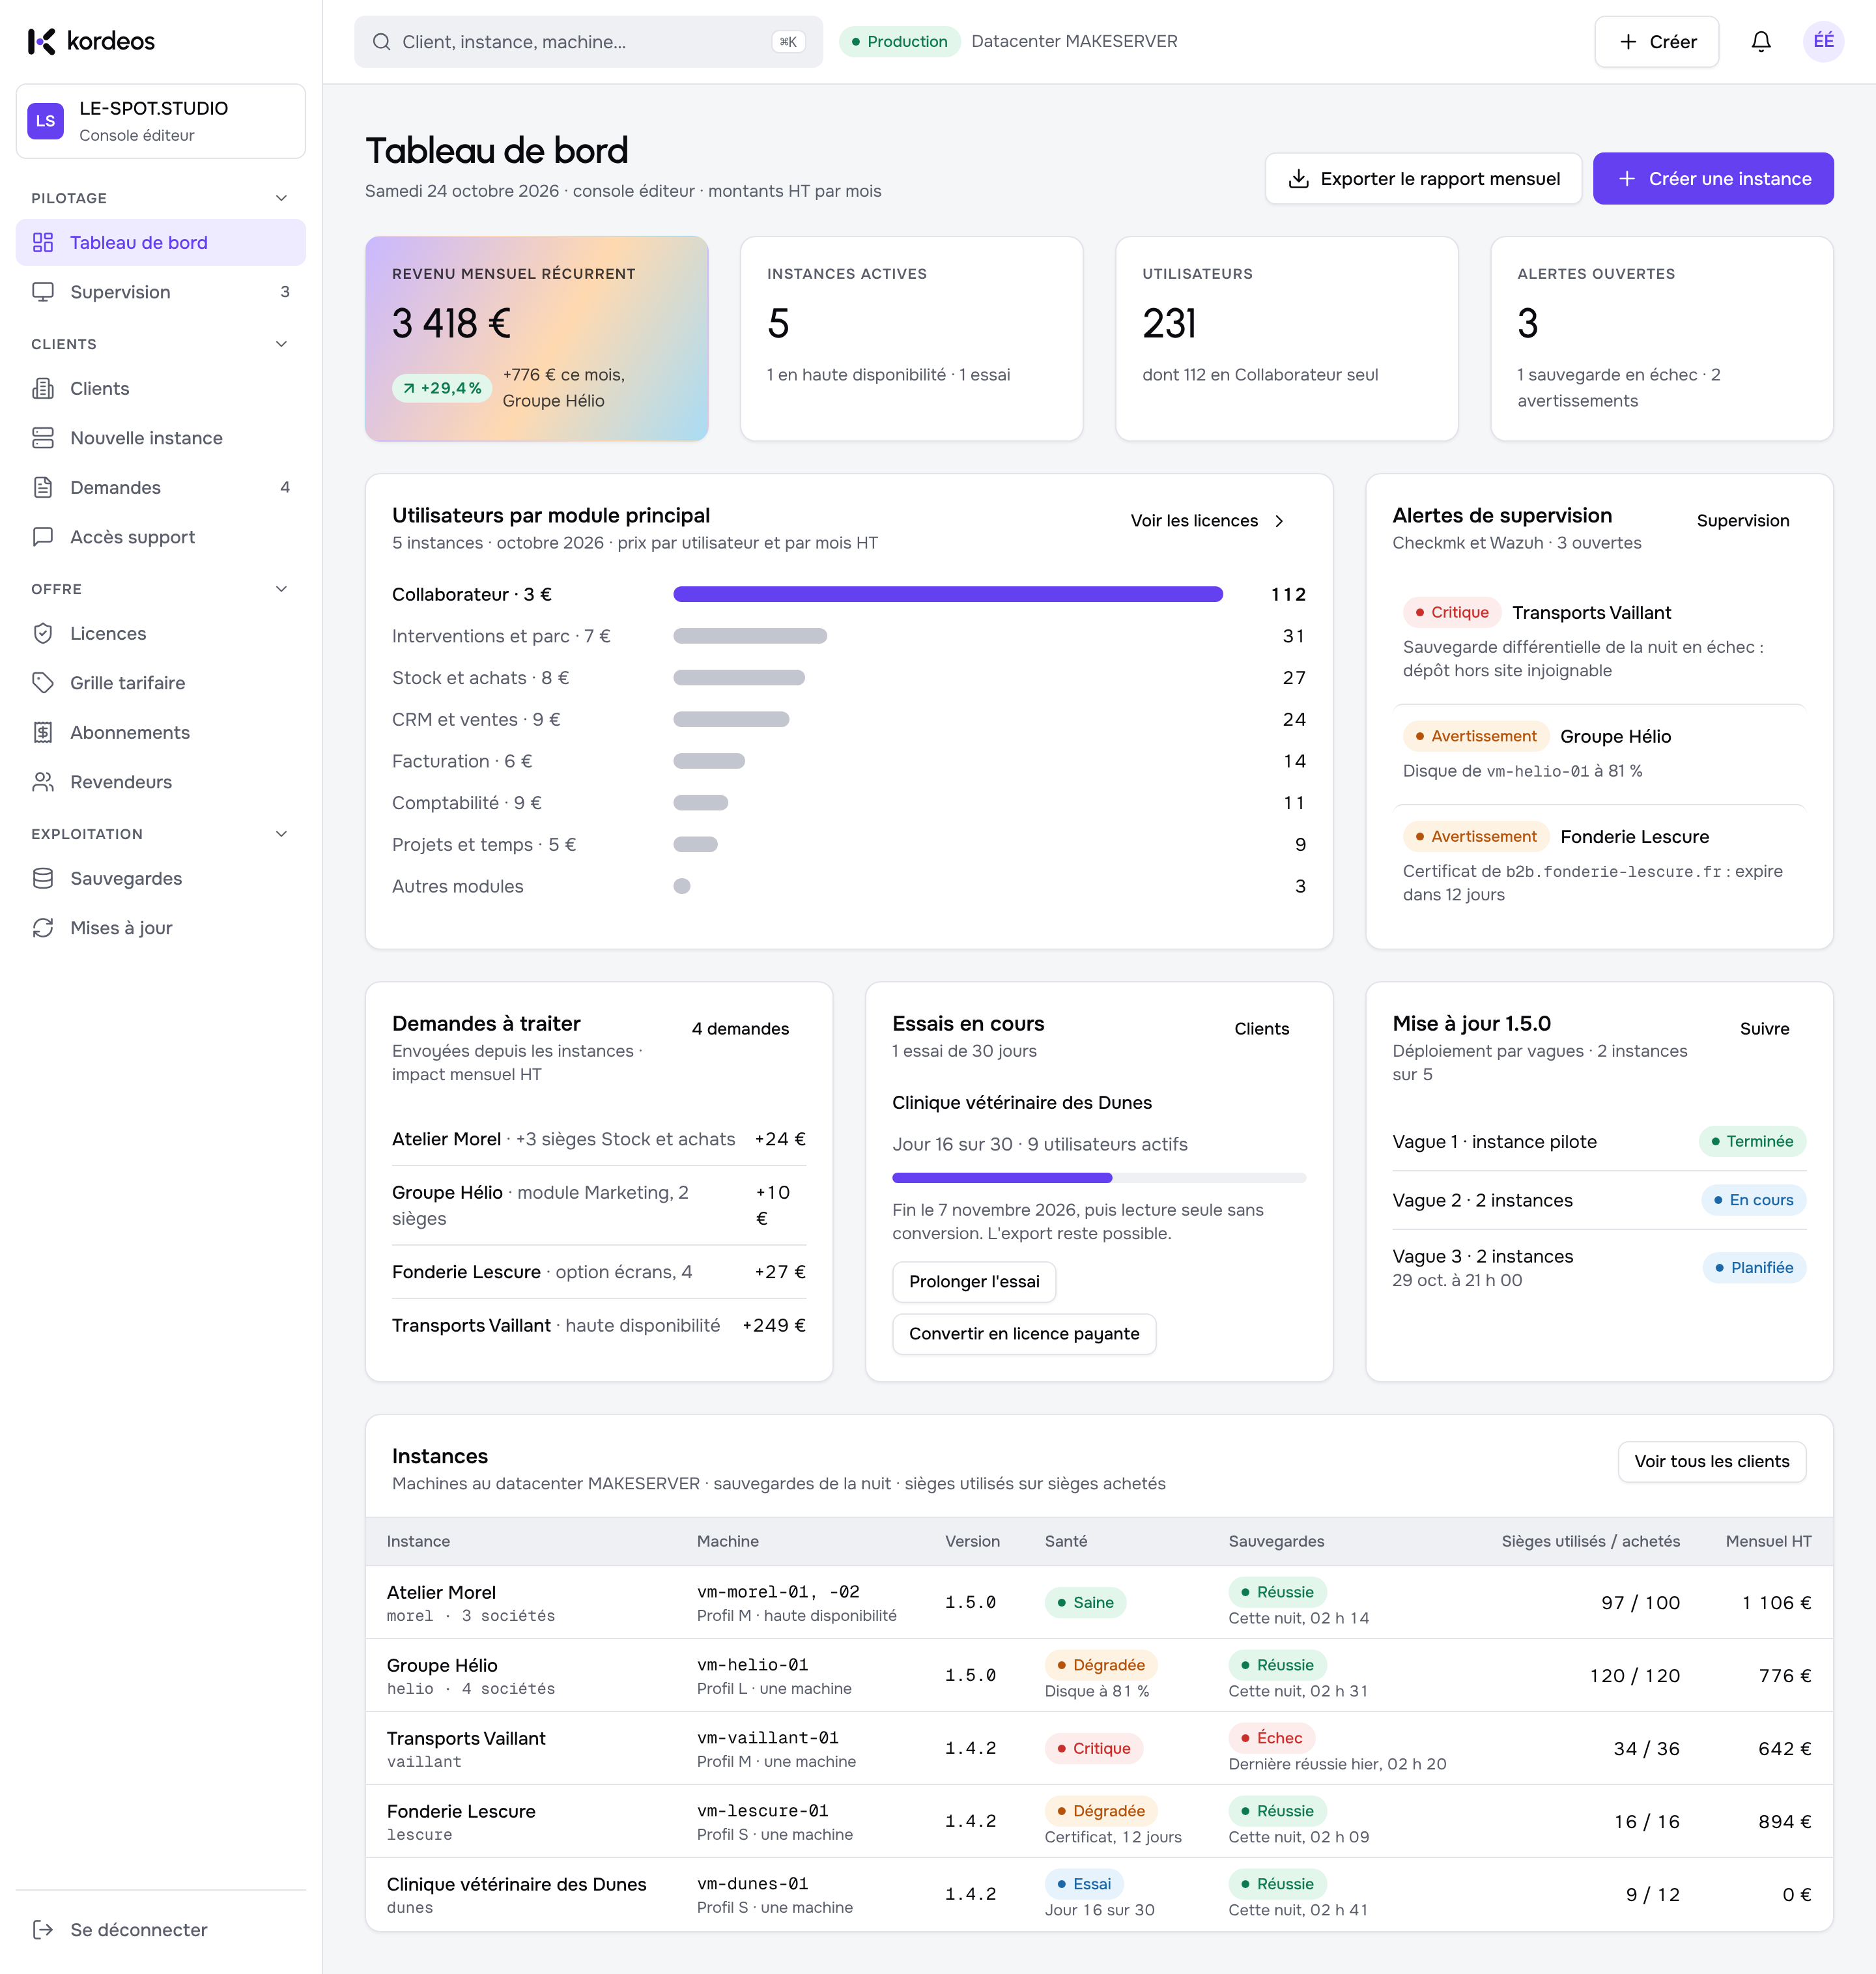Click the trial progress bar

click(1099, 1178)
